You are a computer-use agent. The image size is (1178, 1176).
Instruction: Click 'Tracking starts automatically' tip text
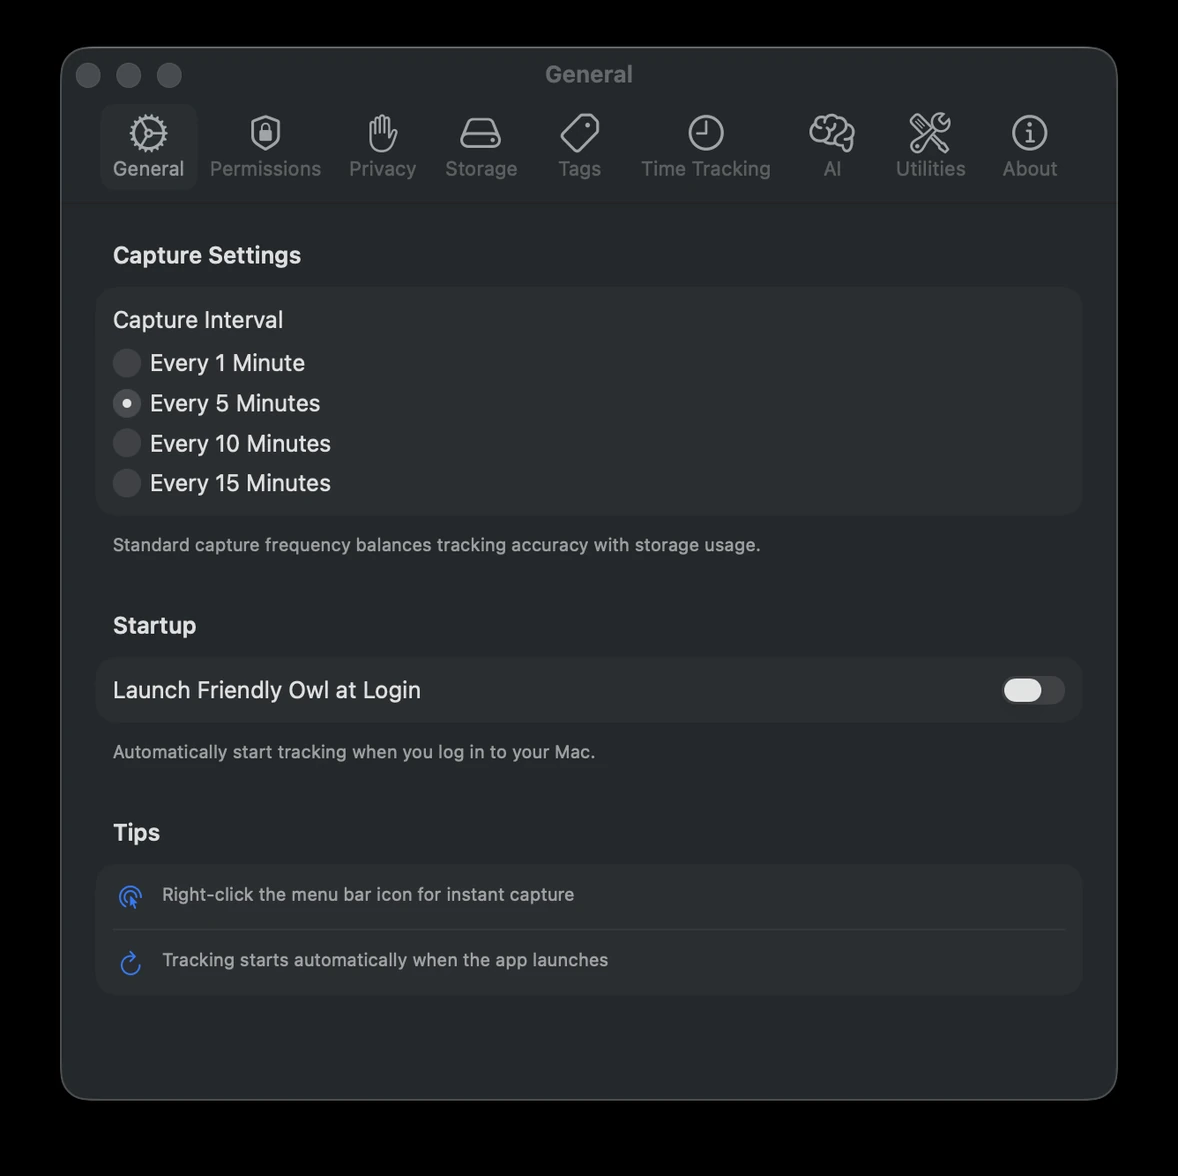385,960
